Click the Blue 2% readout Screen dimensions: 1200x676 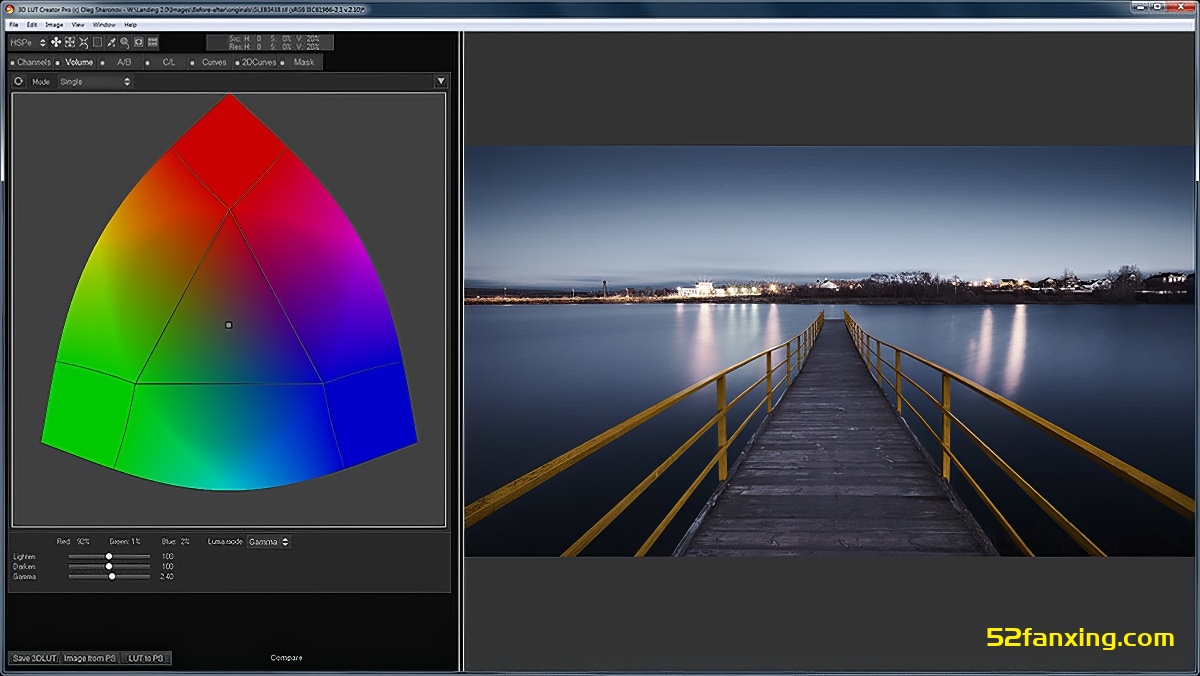[x=175, y=541]
